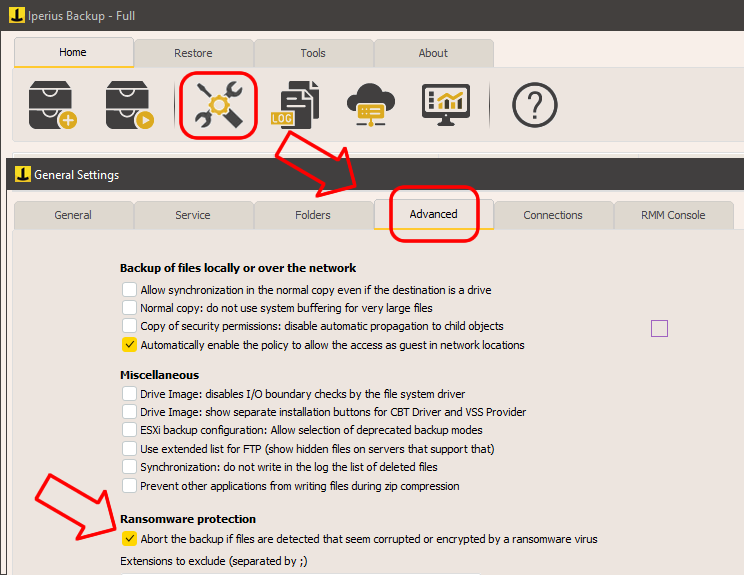
Task: Check Drive Image: disables I/O boundary checks
Action: click(x=129, y=393)
